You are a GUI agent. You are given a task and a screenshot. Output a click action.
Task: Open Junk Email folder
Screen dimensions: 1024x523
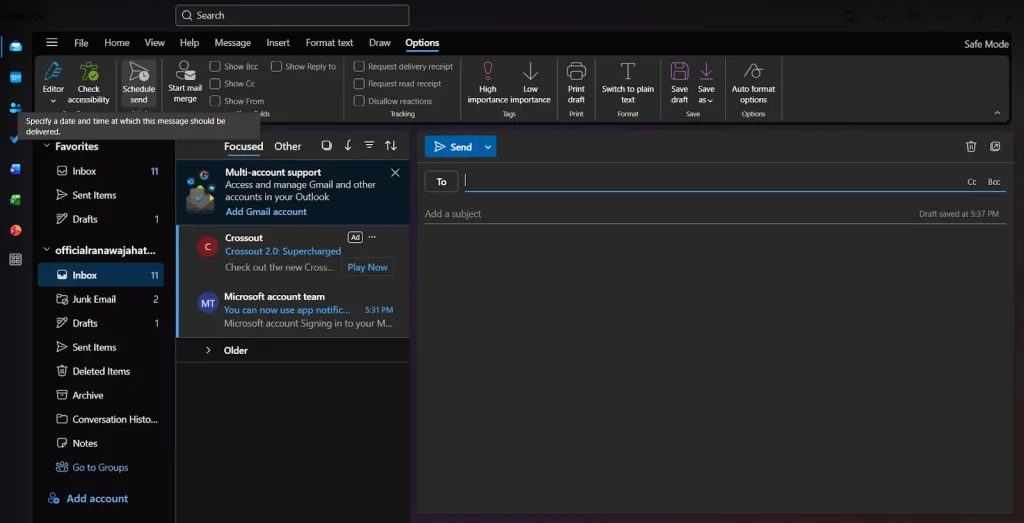101,299
